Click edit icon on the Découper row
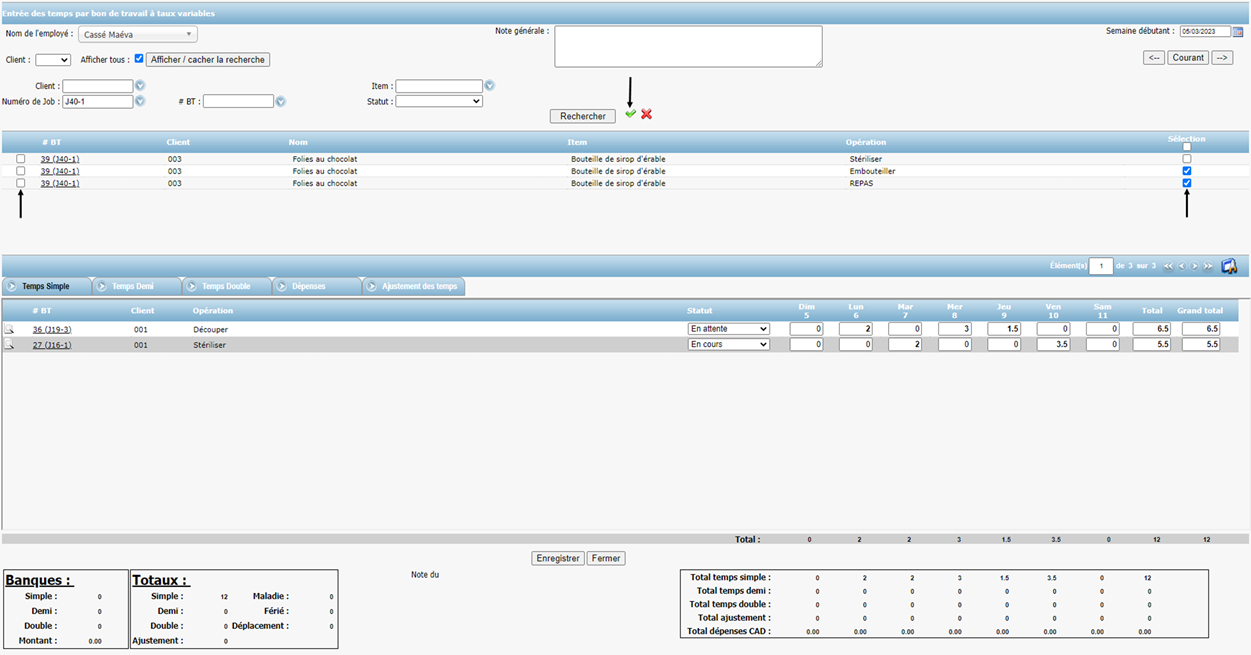Screen dimensions: 1251x655 pos(10,329)
